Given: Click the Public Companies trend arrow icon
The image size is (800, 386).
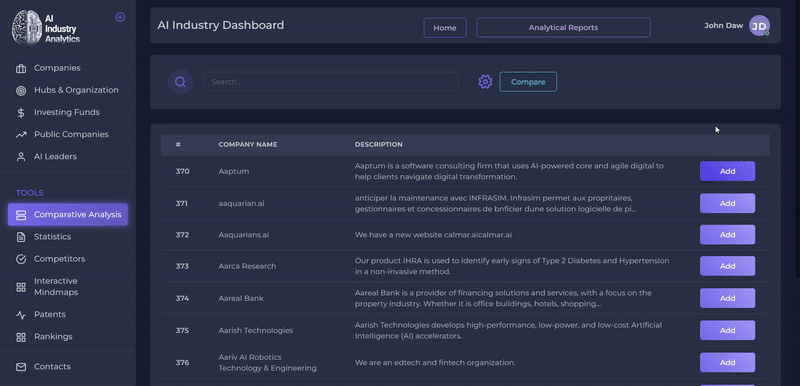Looking at the screenshot, I should click(x=21, y=135).
